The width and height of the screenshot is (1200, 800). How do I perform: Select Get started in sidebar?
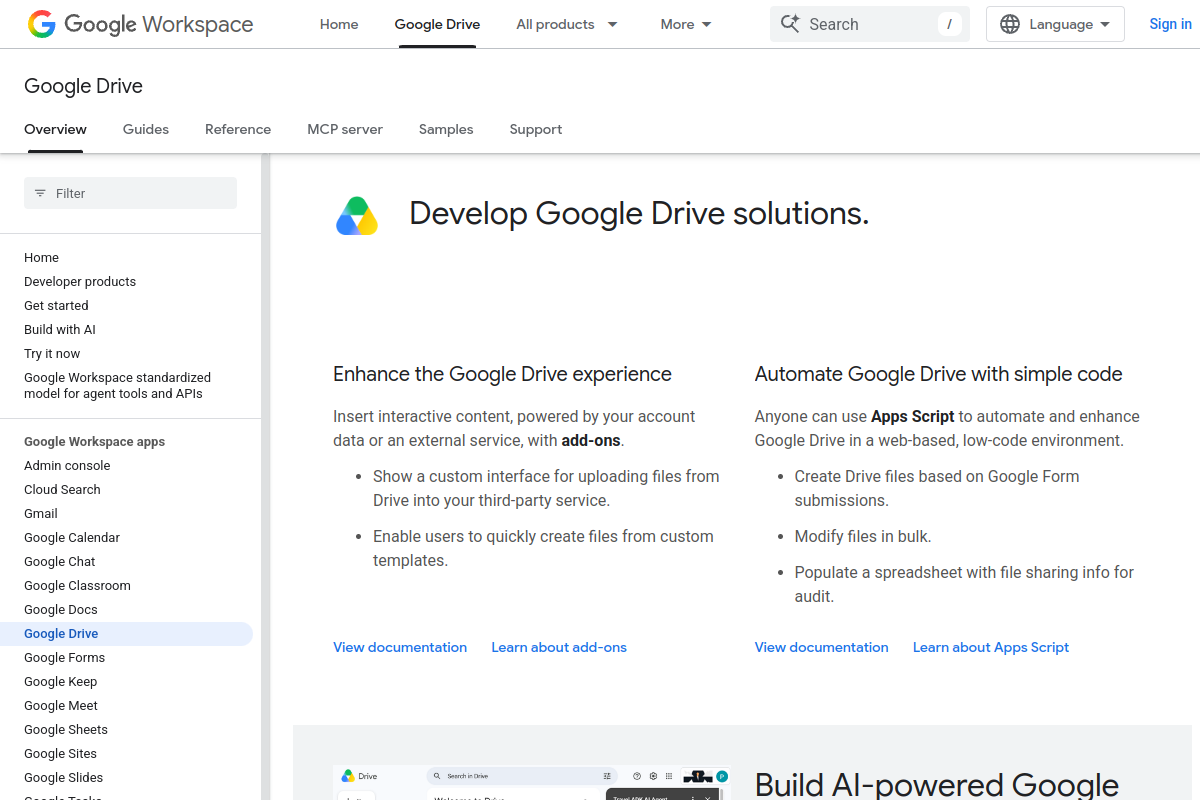(56, 305)
